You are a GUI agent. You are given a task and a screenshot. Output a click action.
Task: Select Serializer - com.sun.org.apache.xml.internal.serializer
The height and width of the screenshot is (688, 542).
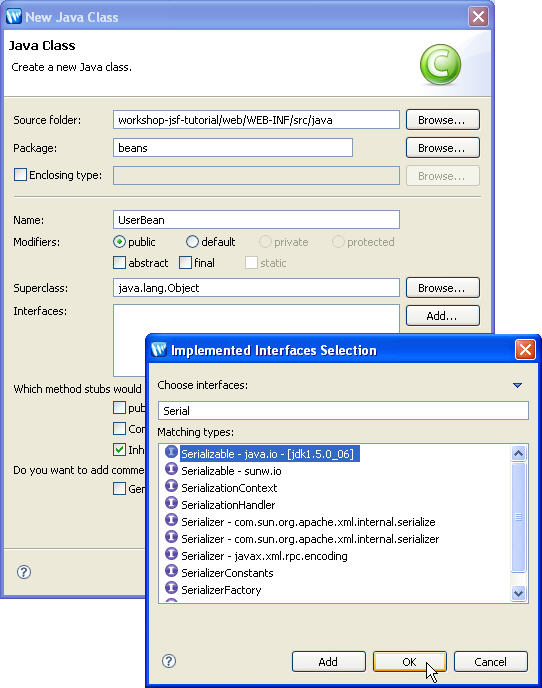click(310, 539)
